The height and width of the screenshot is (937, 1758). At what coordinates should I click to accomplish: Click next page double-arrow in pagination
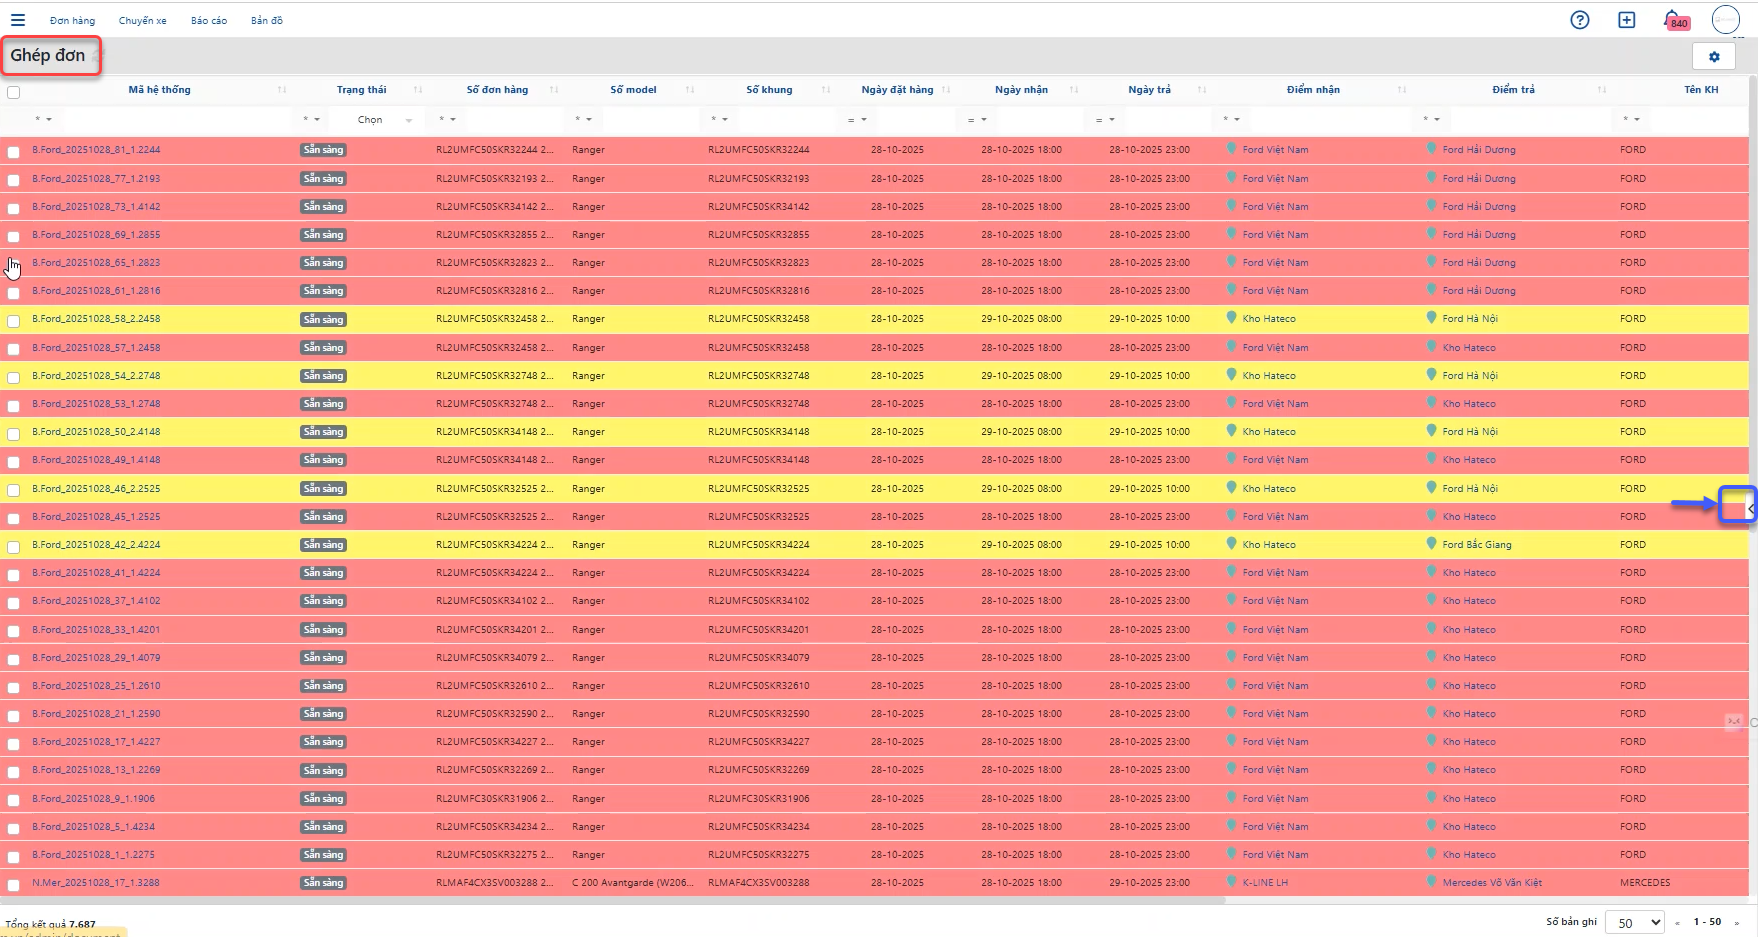(1737, 922)
